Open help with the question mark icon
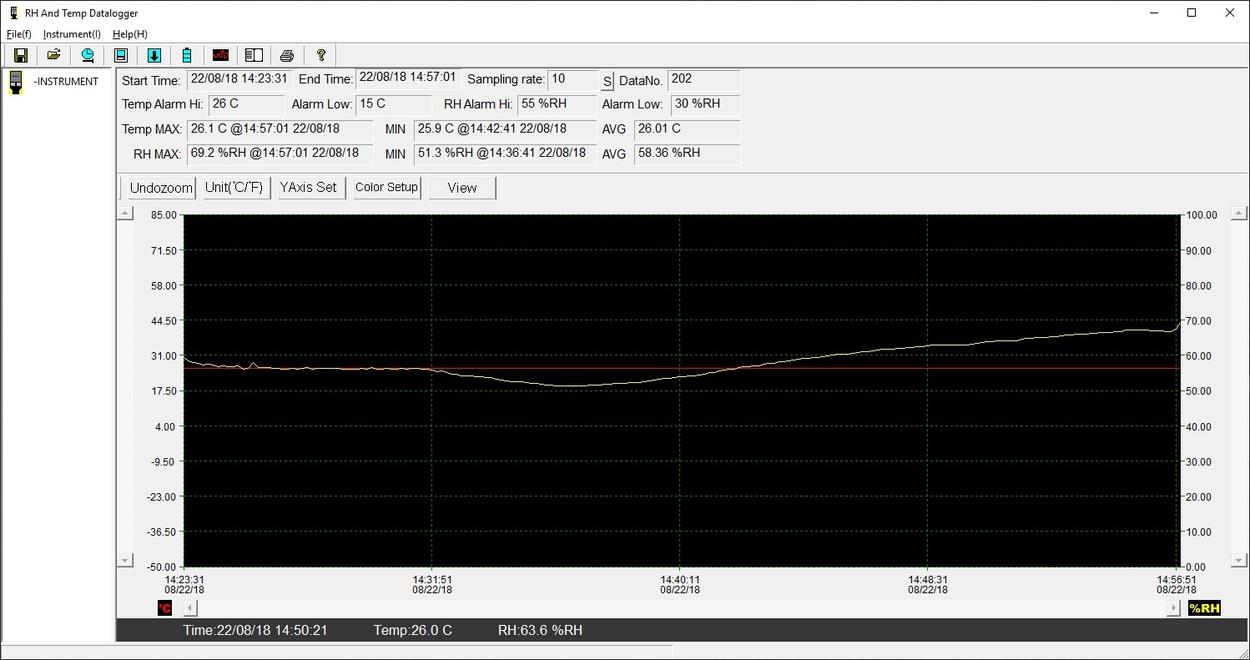Screen dimensions: 1250x660 tap(321, 55)
